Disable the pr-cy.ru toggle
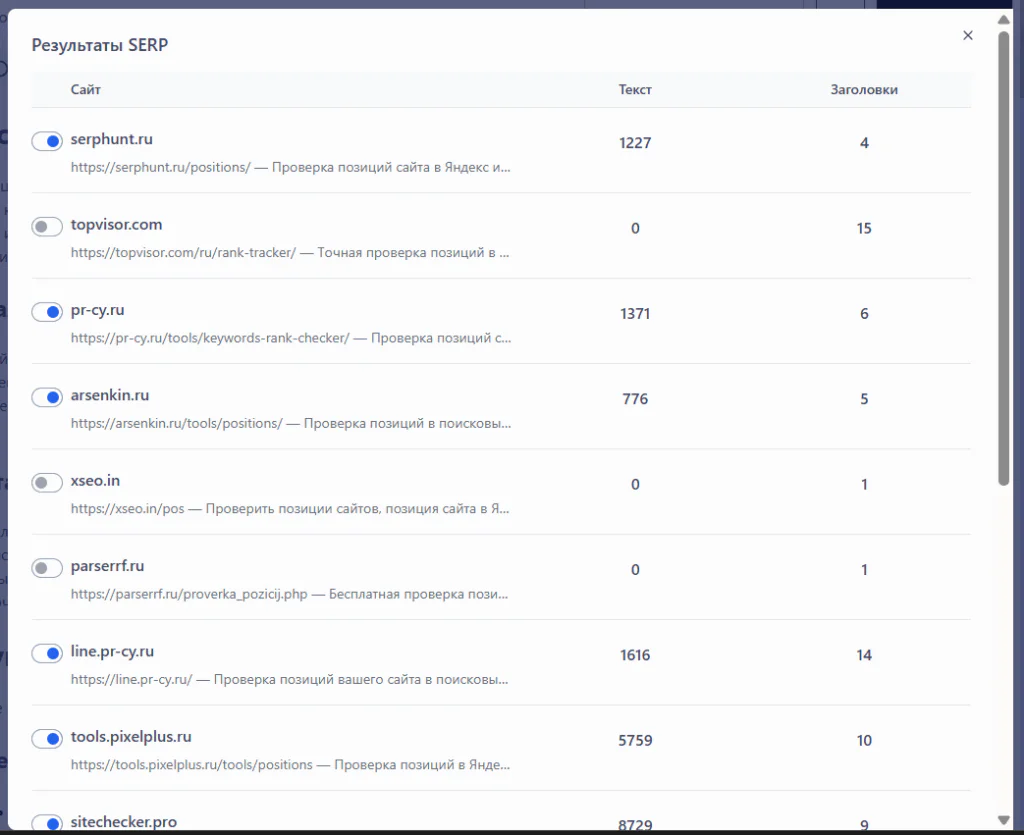Image resolution: width=1024 pixels, height=835 pixels. click(x=47, y=311)
